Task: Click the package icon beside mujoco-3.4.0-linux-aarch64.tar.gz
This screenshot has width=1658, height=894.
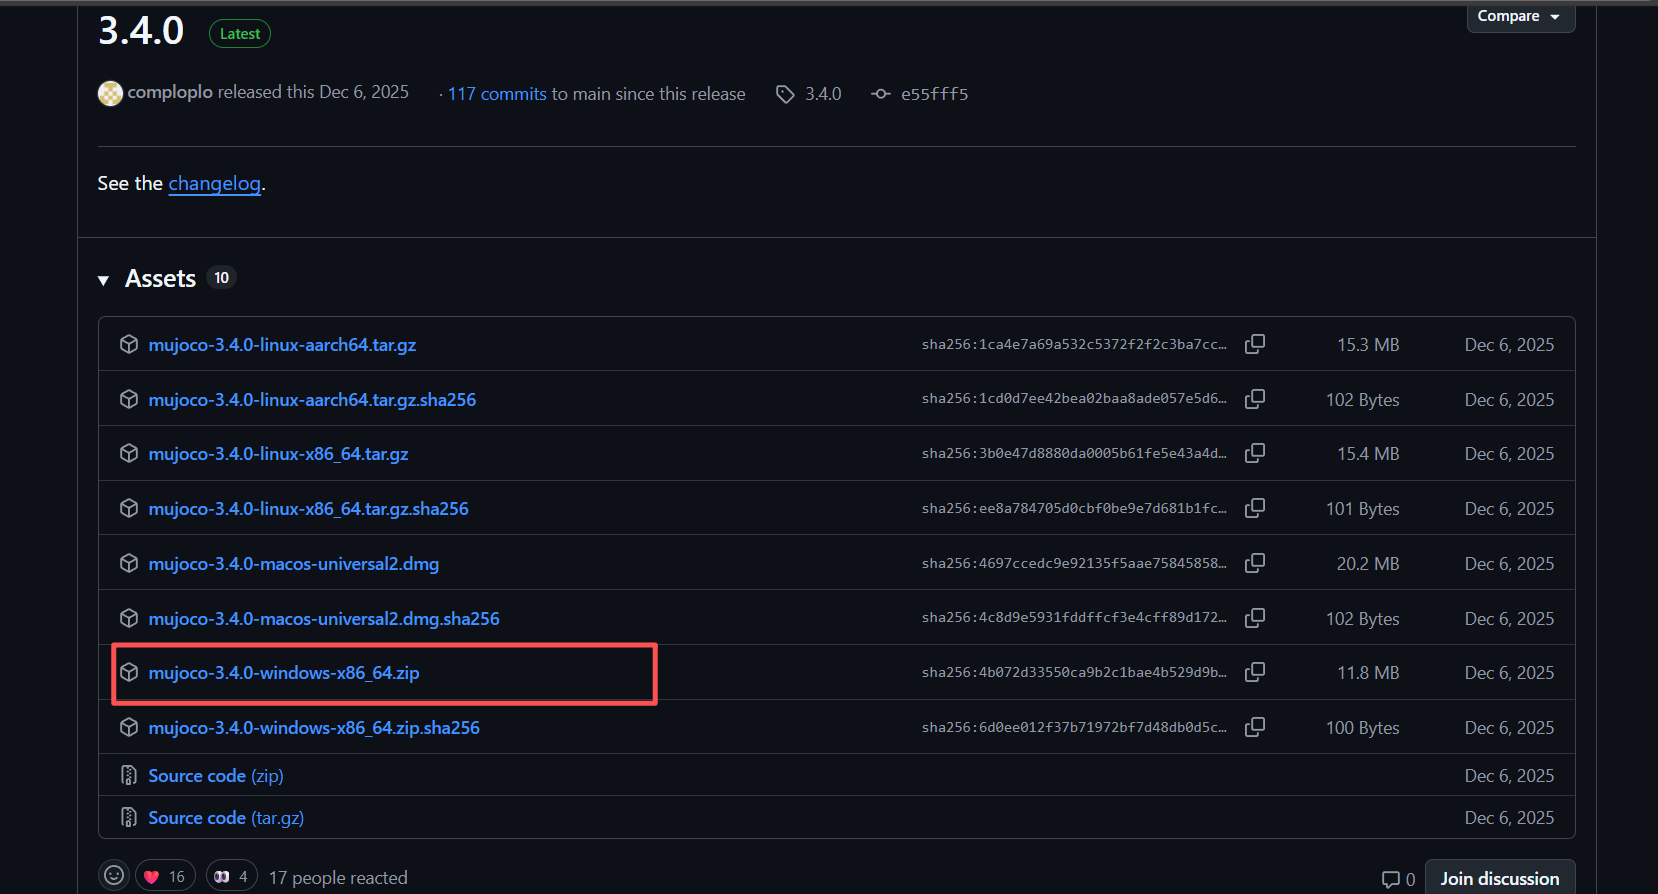Action: tap(129, 344)
